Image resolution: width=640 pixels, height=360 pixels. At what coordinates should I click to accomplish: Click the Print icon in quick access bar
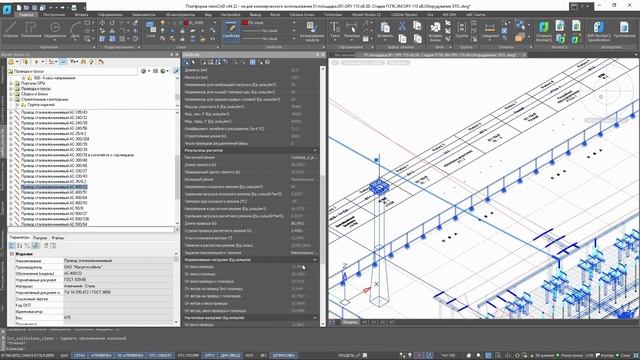[x=74, y=7]
